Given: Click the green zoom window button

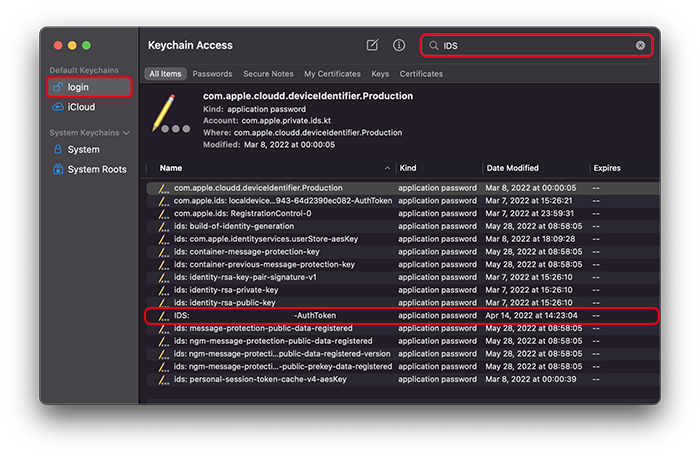Looking at the screenshot, I should pos(87,46).
